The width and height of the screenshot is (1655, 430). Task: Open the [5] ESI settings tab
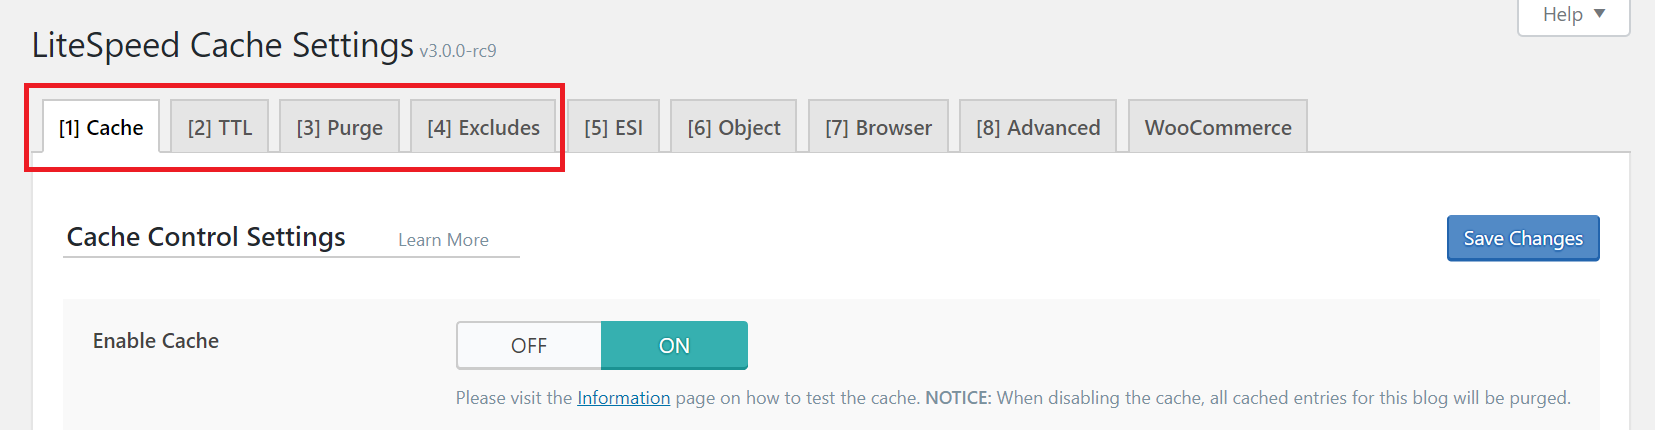613,127
